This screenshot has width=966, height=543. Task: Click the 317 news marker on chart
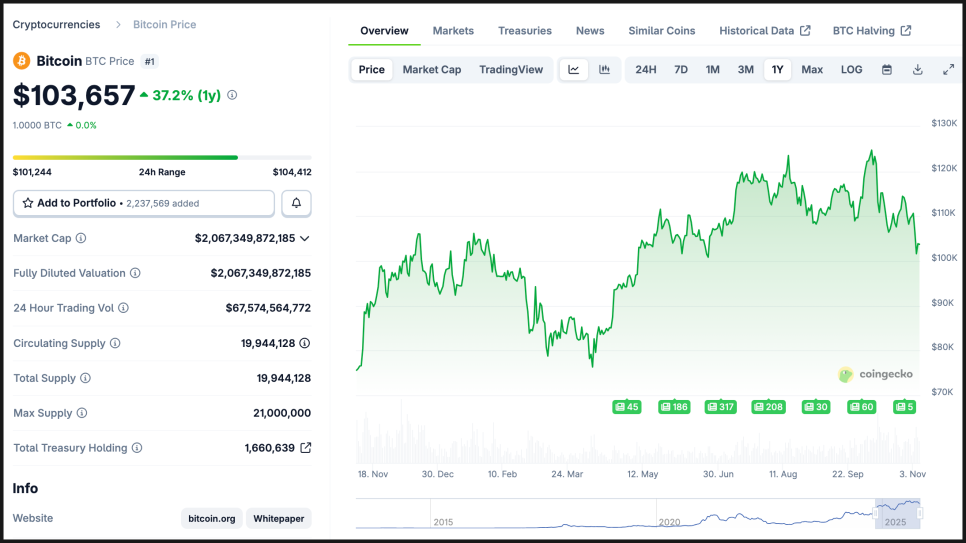tap(720, 407)
